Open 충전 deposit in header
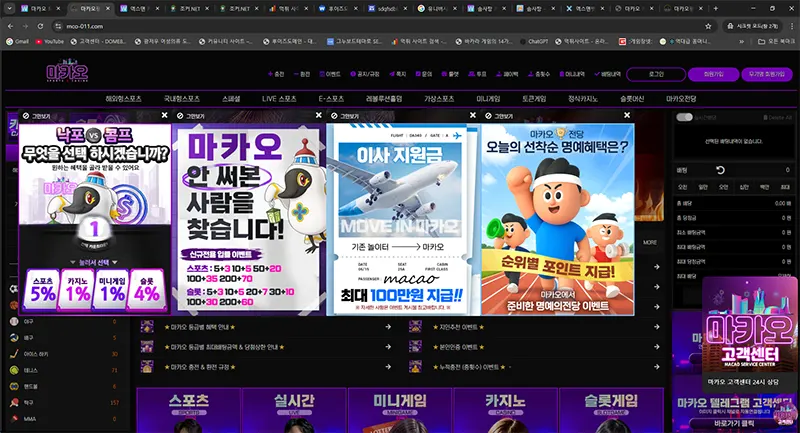This screenshot has width=800, height=433. coord(276,74)
